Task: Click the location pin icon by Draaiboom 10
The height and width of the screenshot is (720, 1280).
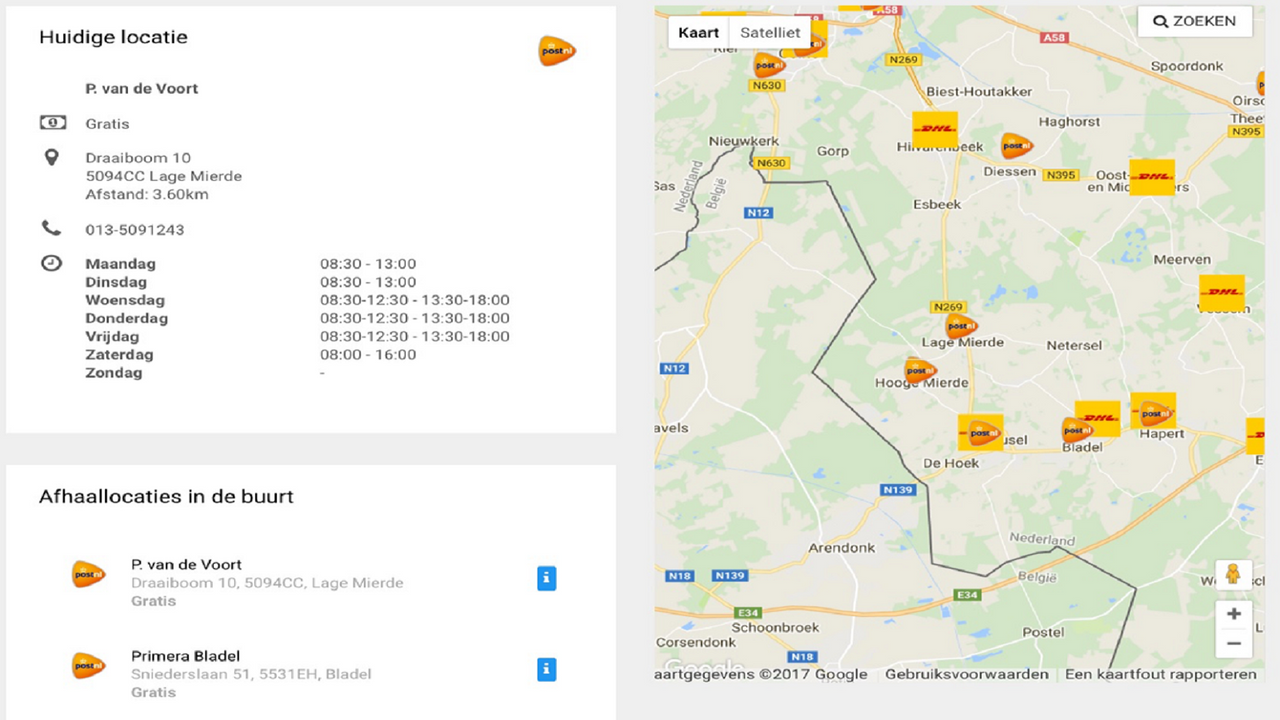Action: tap(52, 158)
